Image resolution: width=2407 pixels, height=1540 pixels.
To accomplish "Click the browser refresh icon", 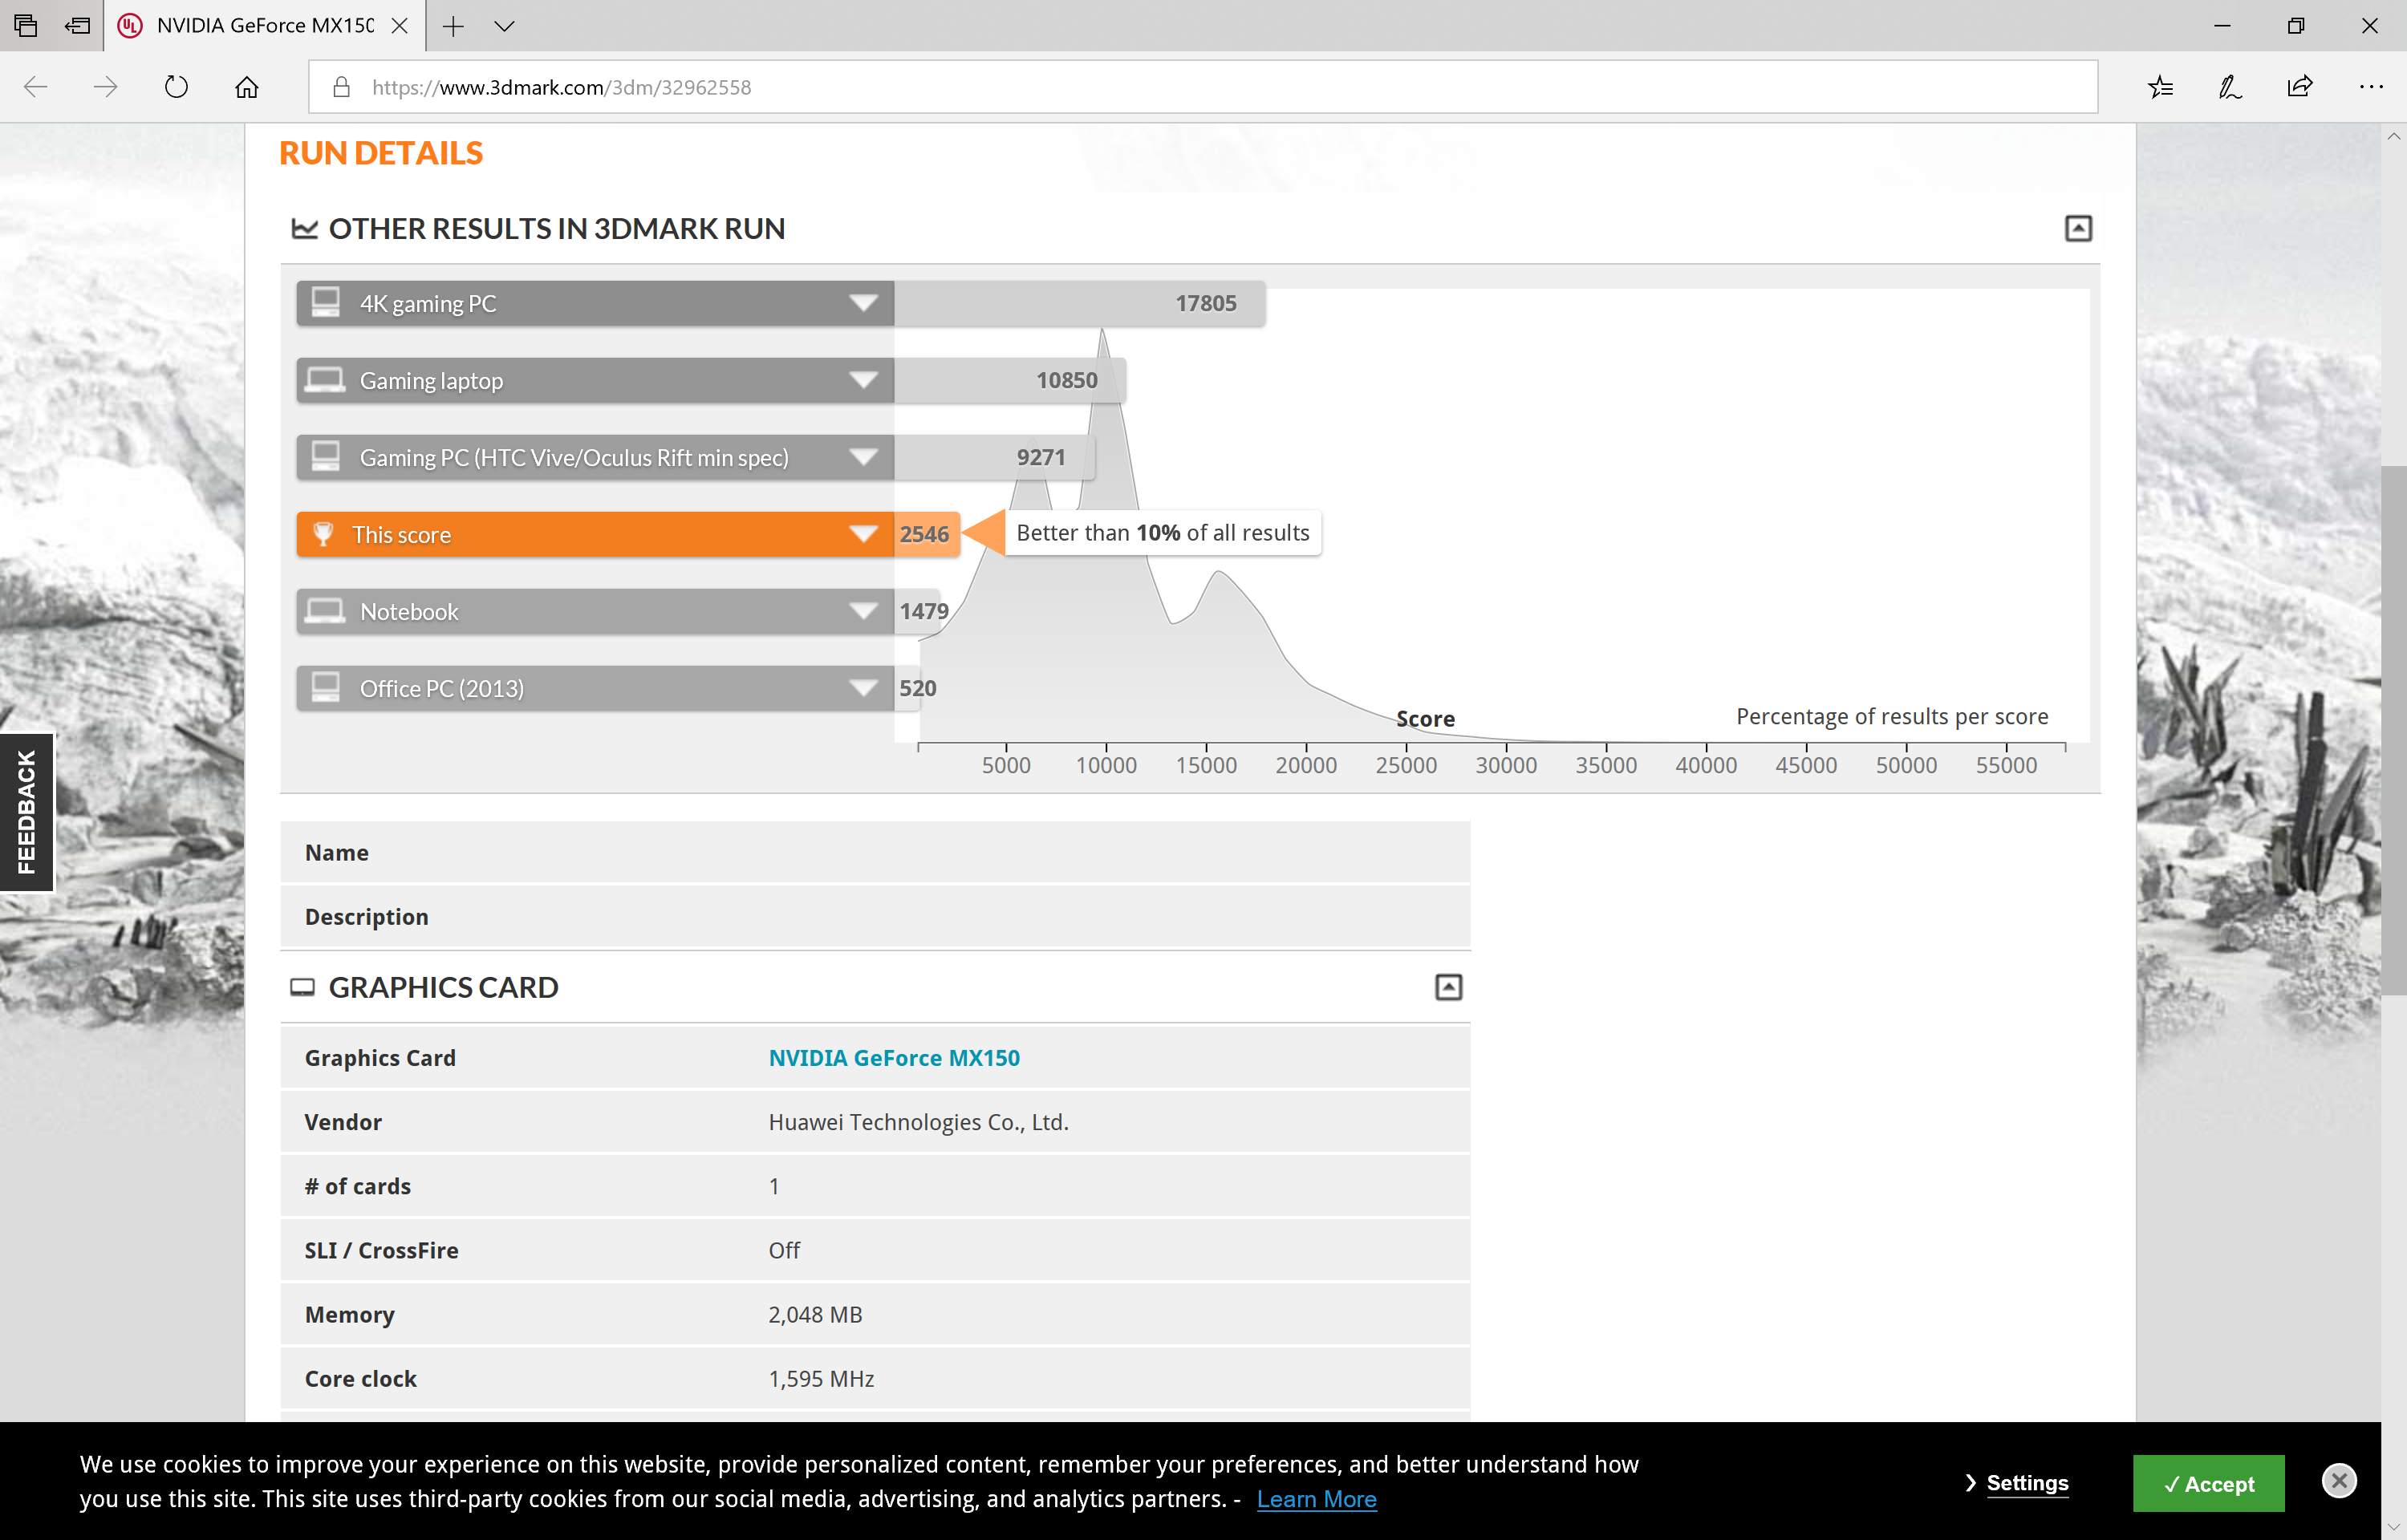I will [176, 87].
